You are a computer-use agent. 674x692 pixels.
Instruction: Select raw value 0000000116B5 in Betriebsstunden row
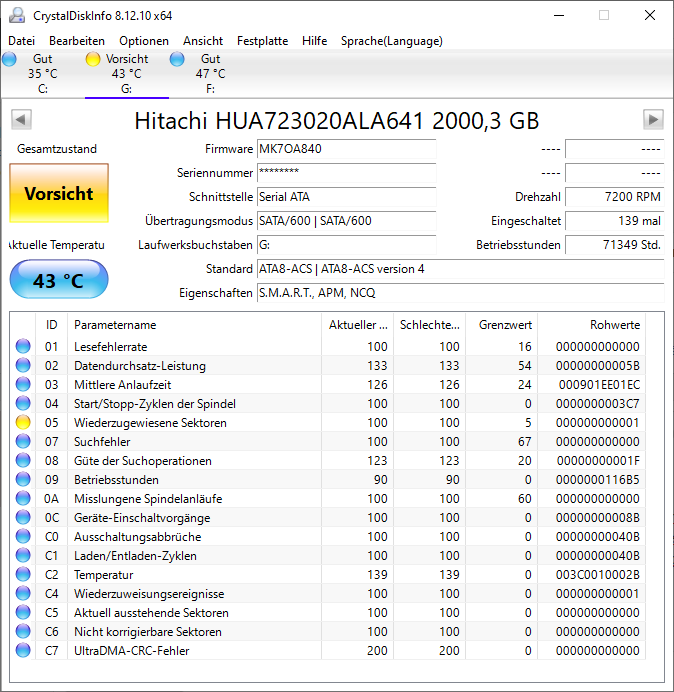point(598,480)
